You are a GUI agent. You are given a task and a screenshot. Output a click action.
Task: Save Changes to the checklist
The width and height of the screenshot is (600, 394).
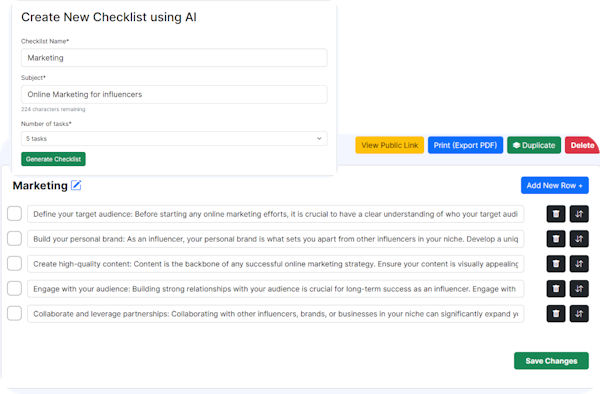click(x=551, y=361)
